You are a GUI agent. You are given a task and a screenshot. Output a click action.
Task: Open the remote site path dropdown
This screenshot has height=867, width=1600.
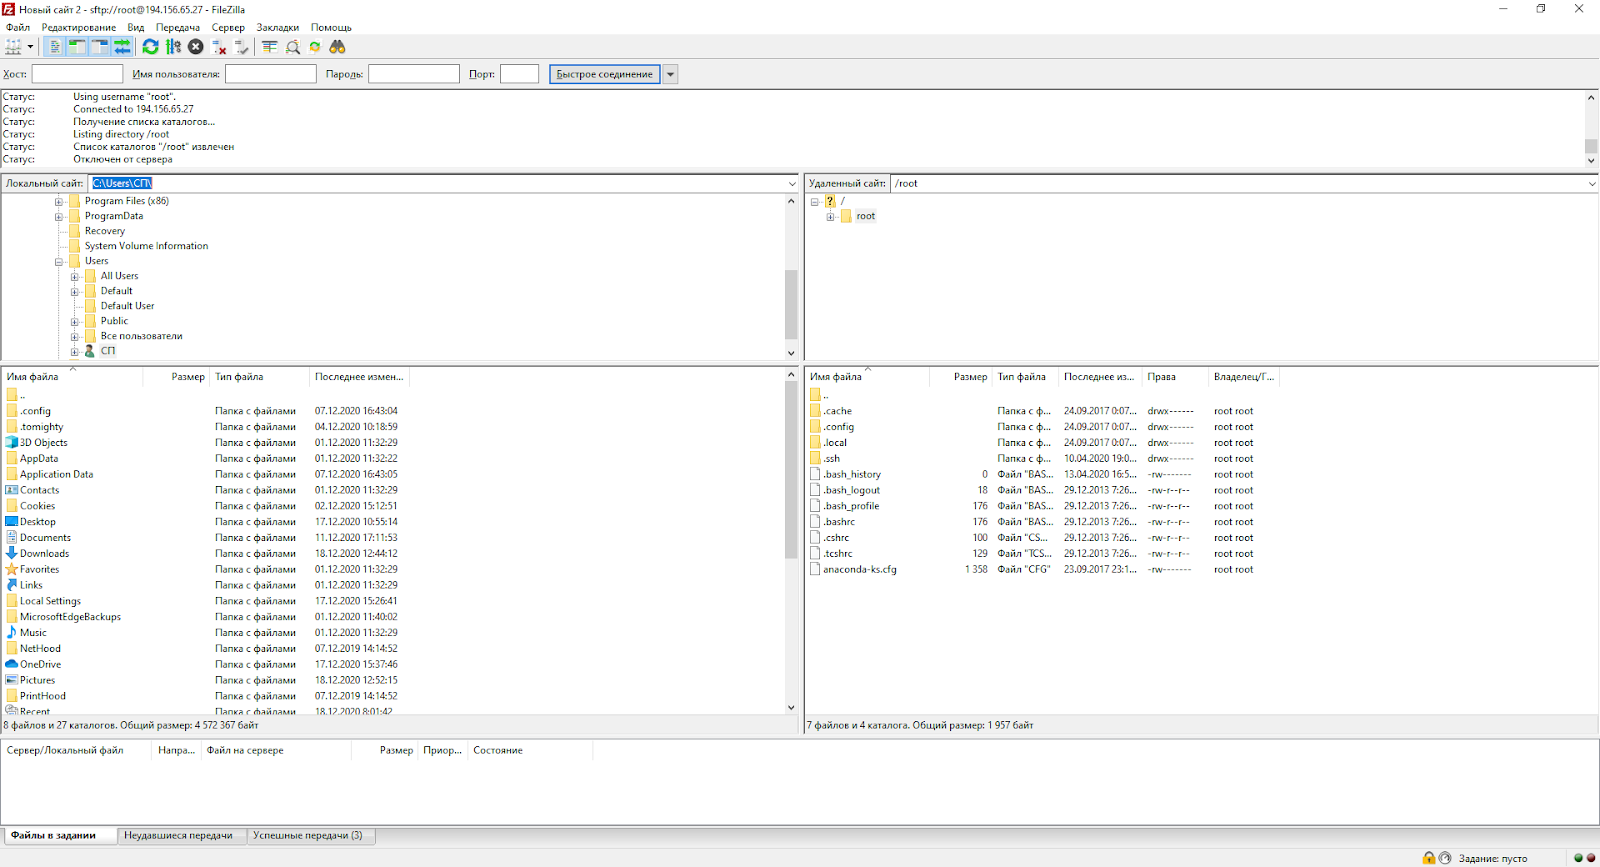click(x=1592, y=184)
